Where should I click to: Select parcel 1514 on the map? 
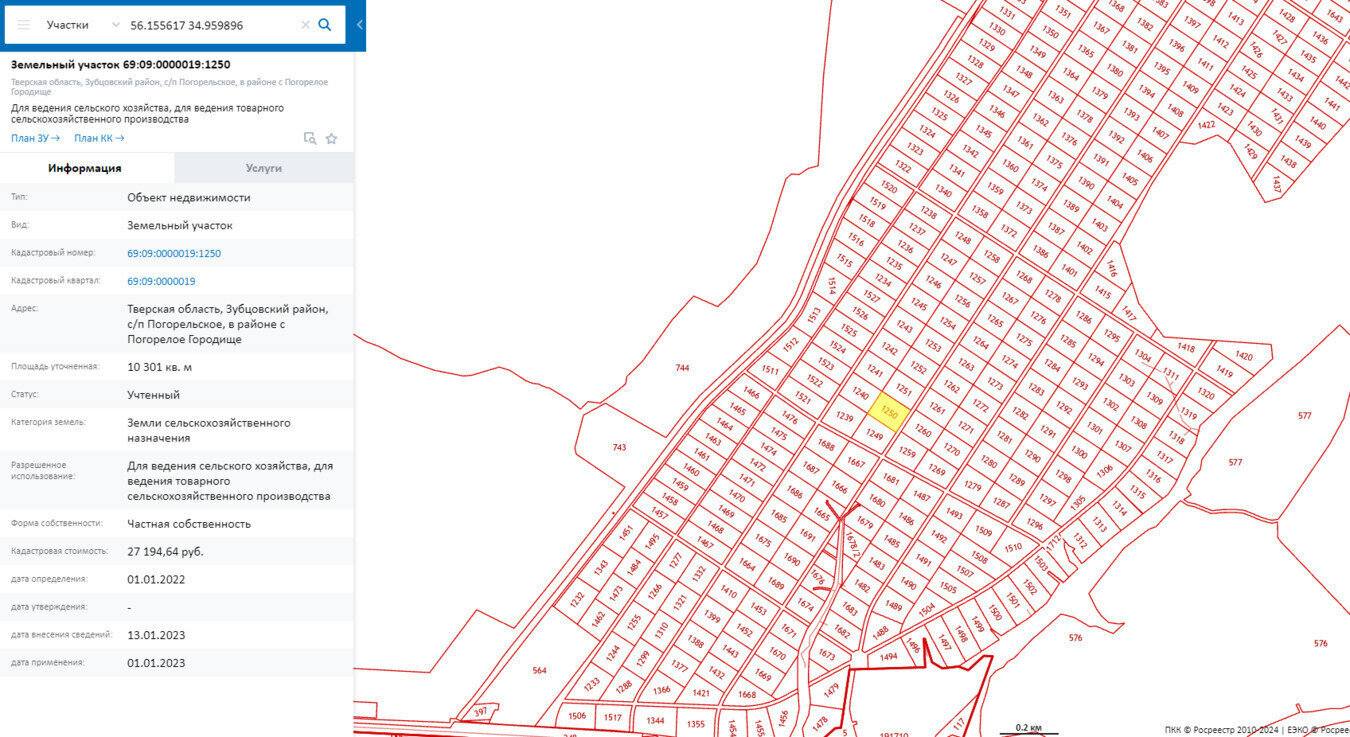point(831,286)
